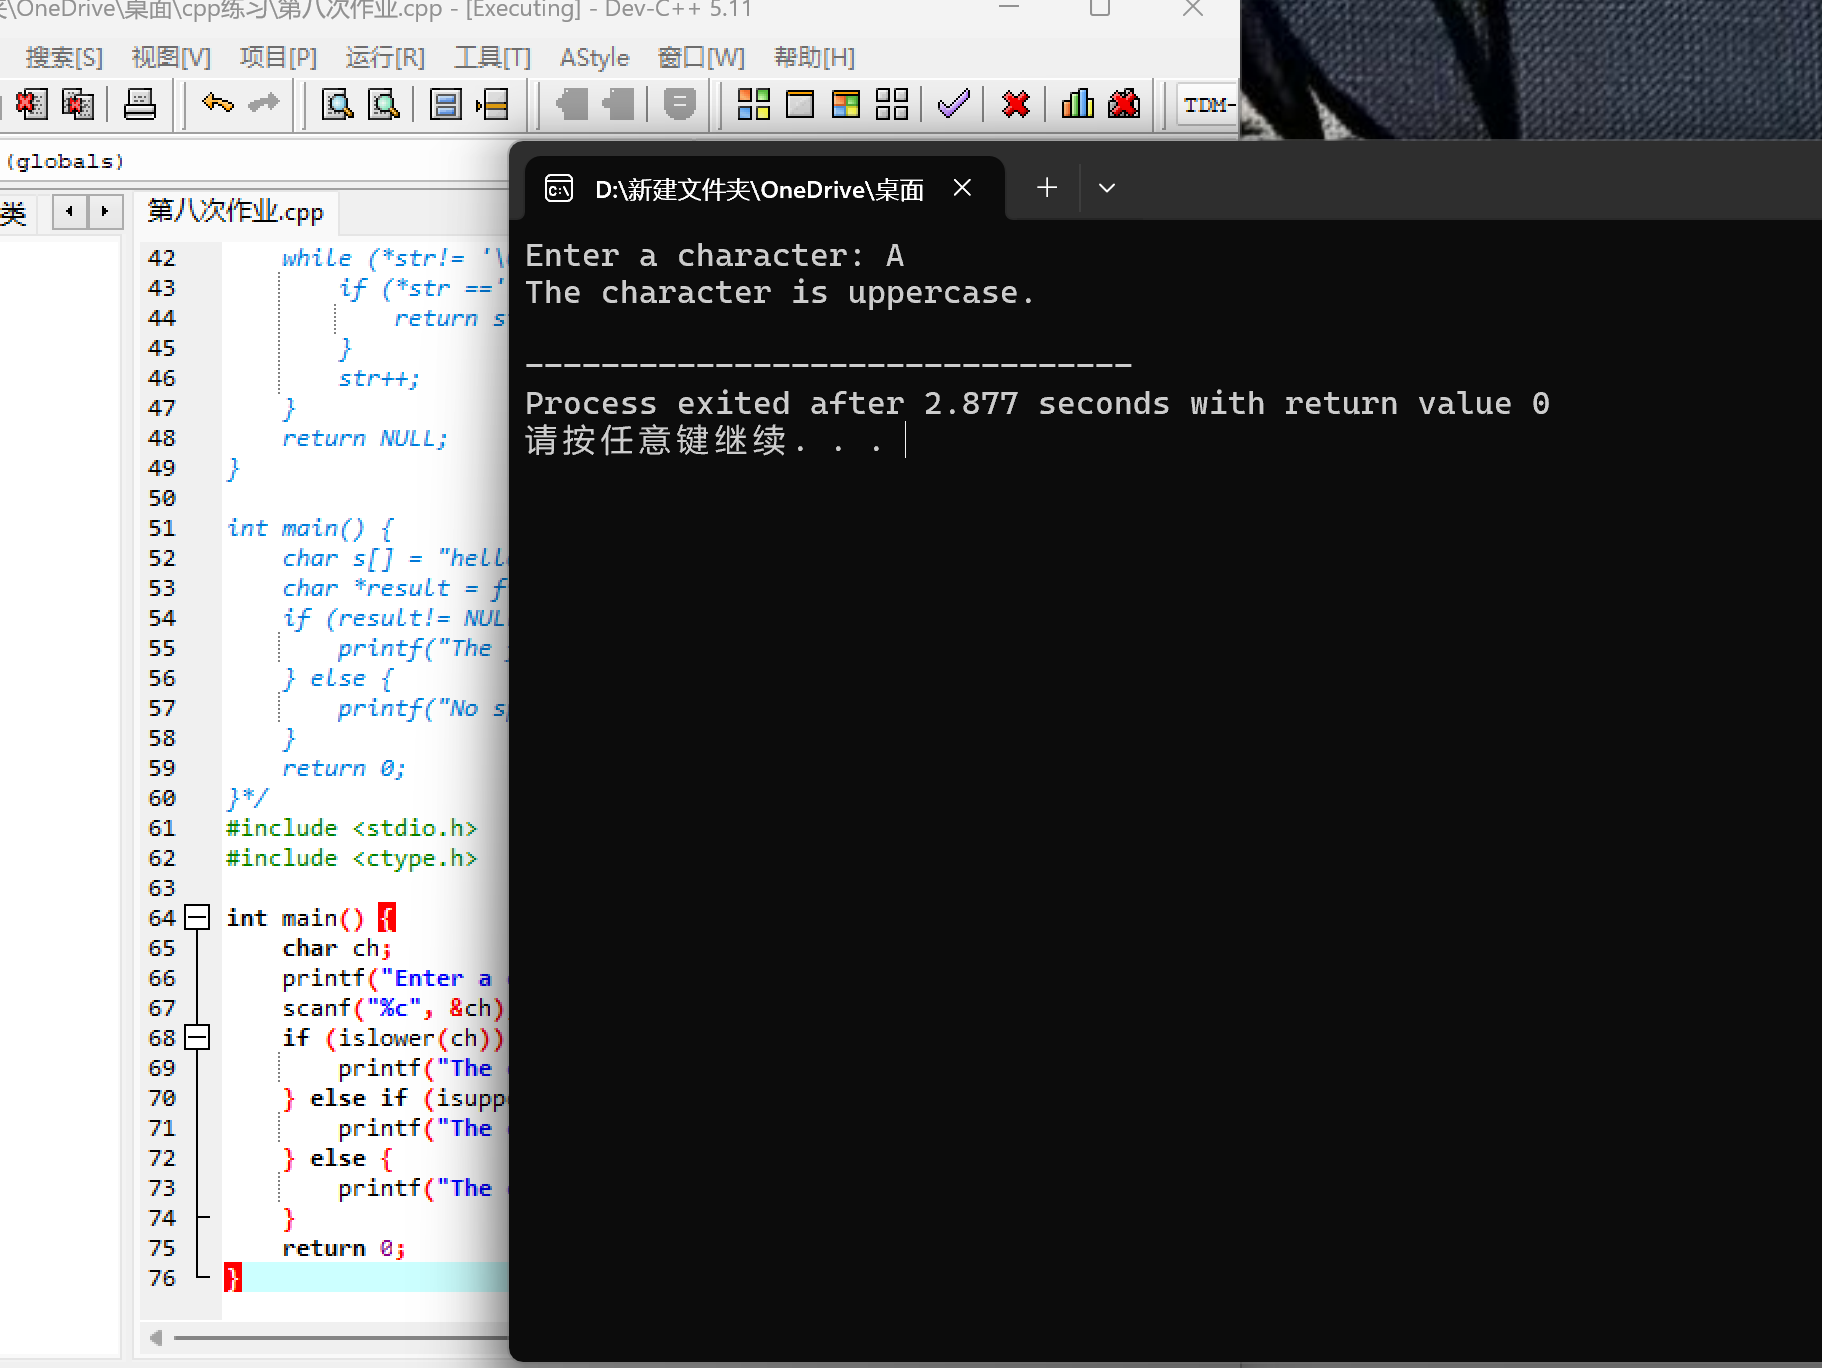Collapse the if block fold at line 68
Viewport: 1822px width, 1368px height.
[198, 1037]
